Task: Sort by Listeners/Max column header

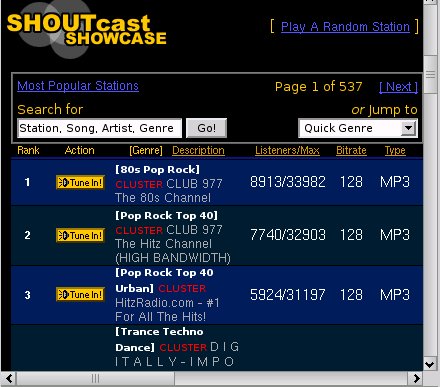Action: (287, 150)
